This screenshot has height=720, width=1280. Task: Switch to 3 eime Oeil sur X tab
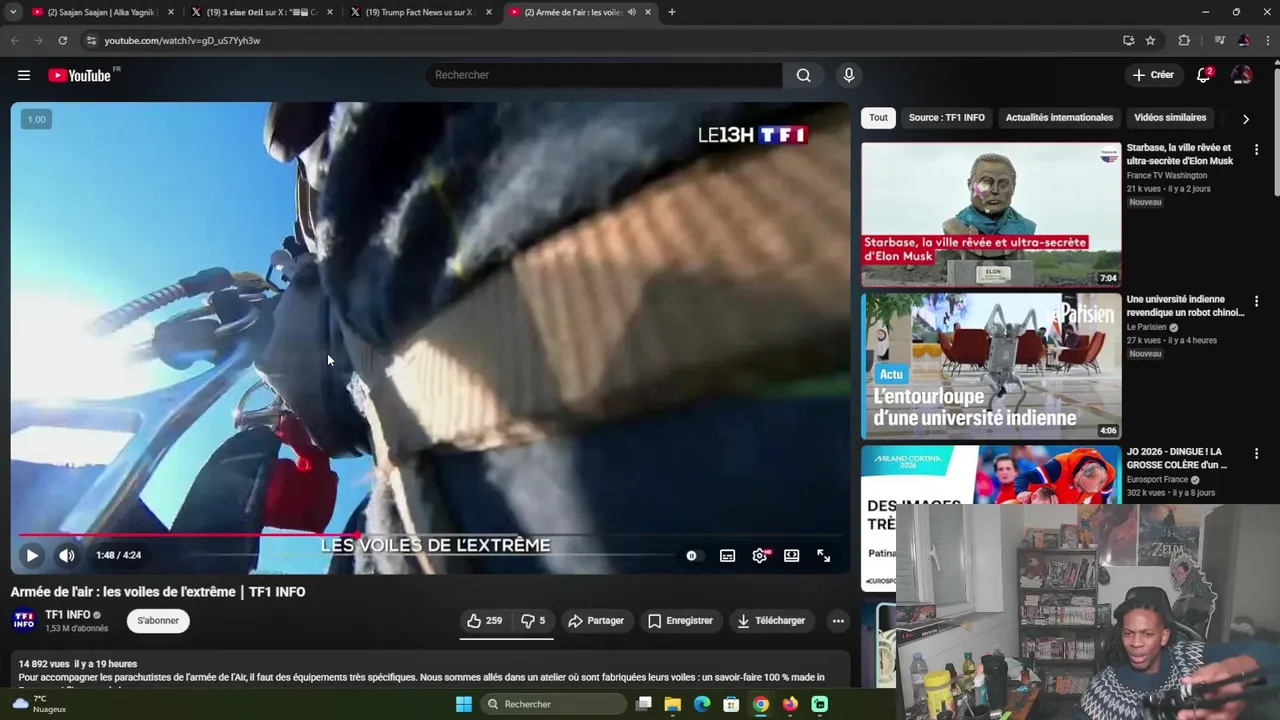pos(262,12)
